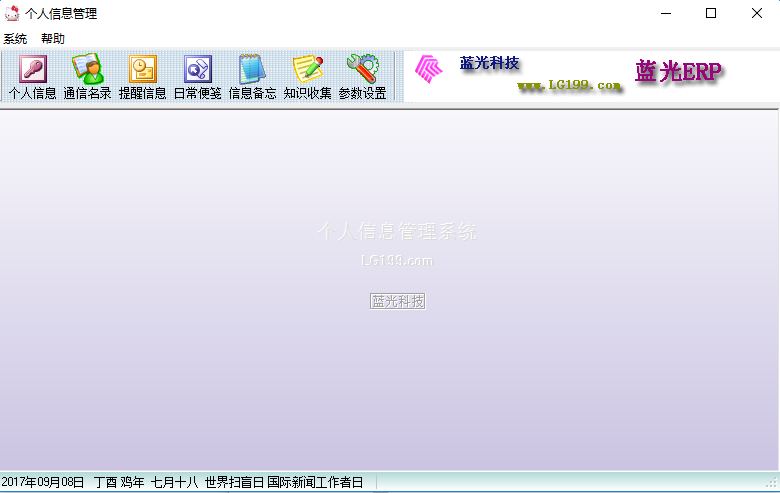Viewport: 780px width, 493px height.
Task: Select the 信息备忘 memo tool
Action: (252, 77)
